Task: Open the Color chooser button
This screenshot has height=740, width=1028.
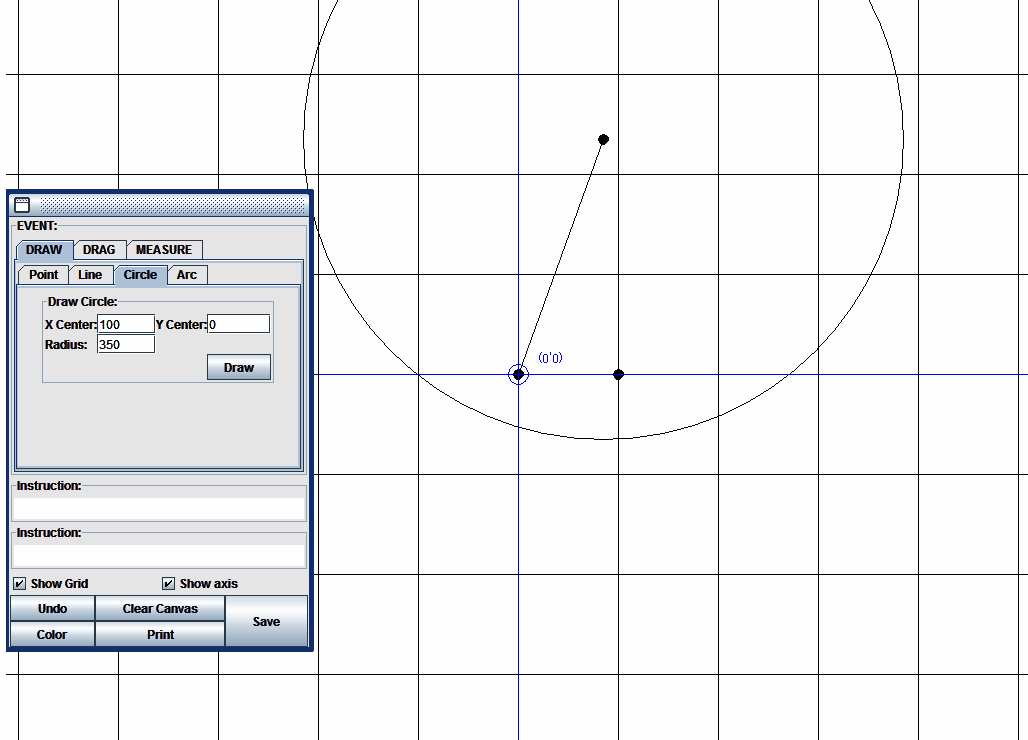Action: (x=52, y=634)
